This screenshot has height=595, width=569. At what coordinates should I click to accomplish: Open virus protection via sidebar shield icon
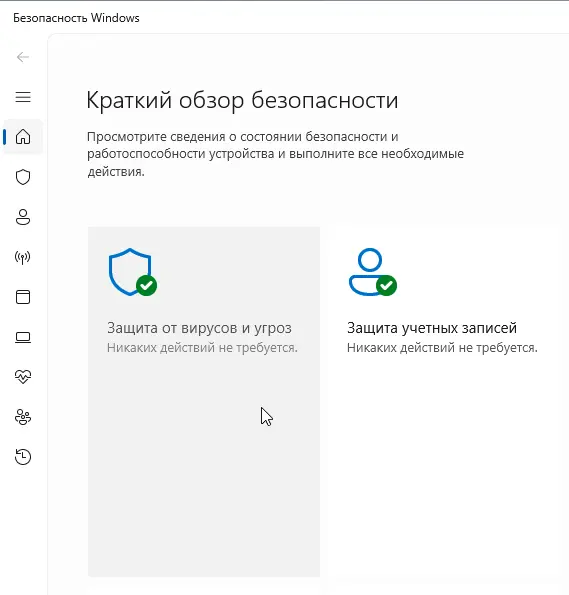pos(23,177)
